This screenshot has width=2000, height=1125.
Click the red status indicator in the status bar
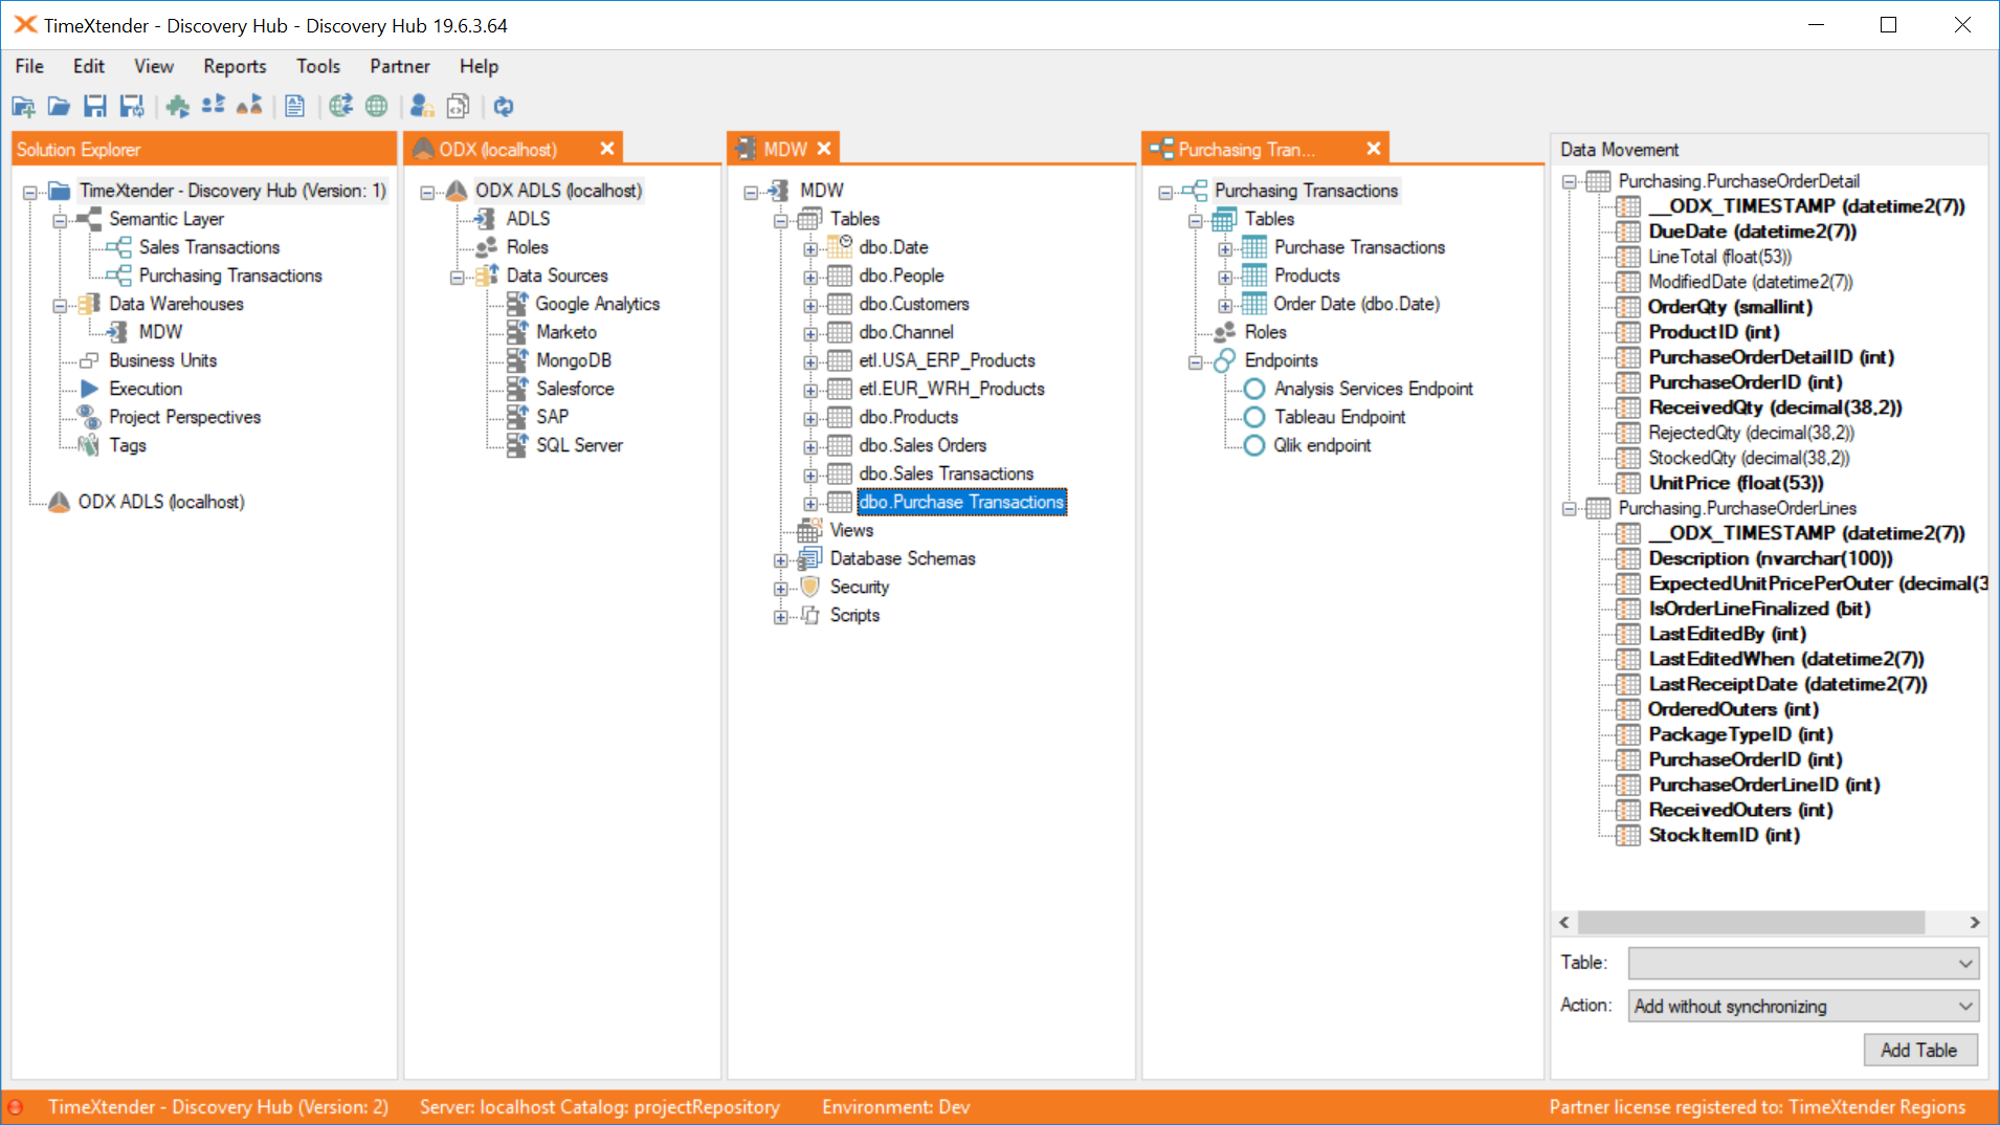[x=16, y=1107]
